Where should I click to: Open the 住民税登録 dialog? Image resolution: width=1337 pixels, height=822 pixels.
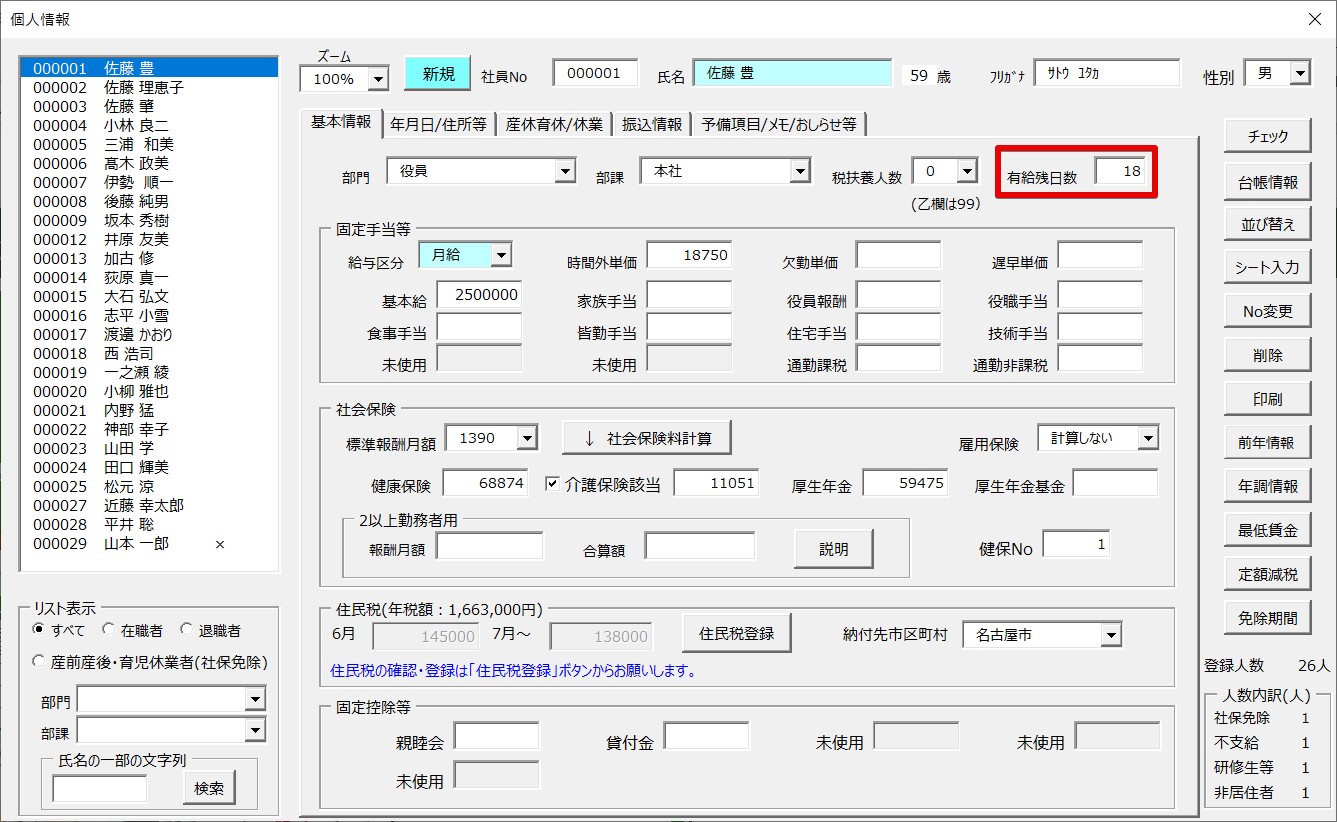tap(736, 633)
